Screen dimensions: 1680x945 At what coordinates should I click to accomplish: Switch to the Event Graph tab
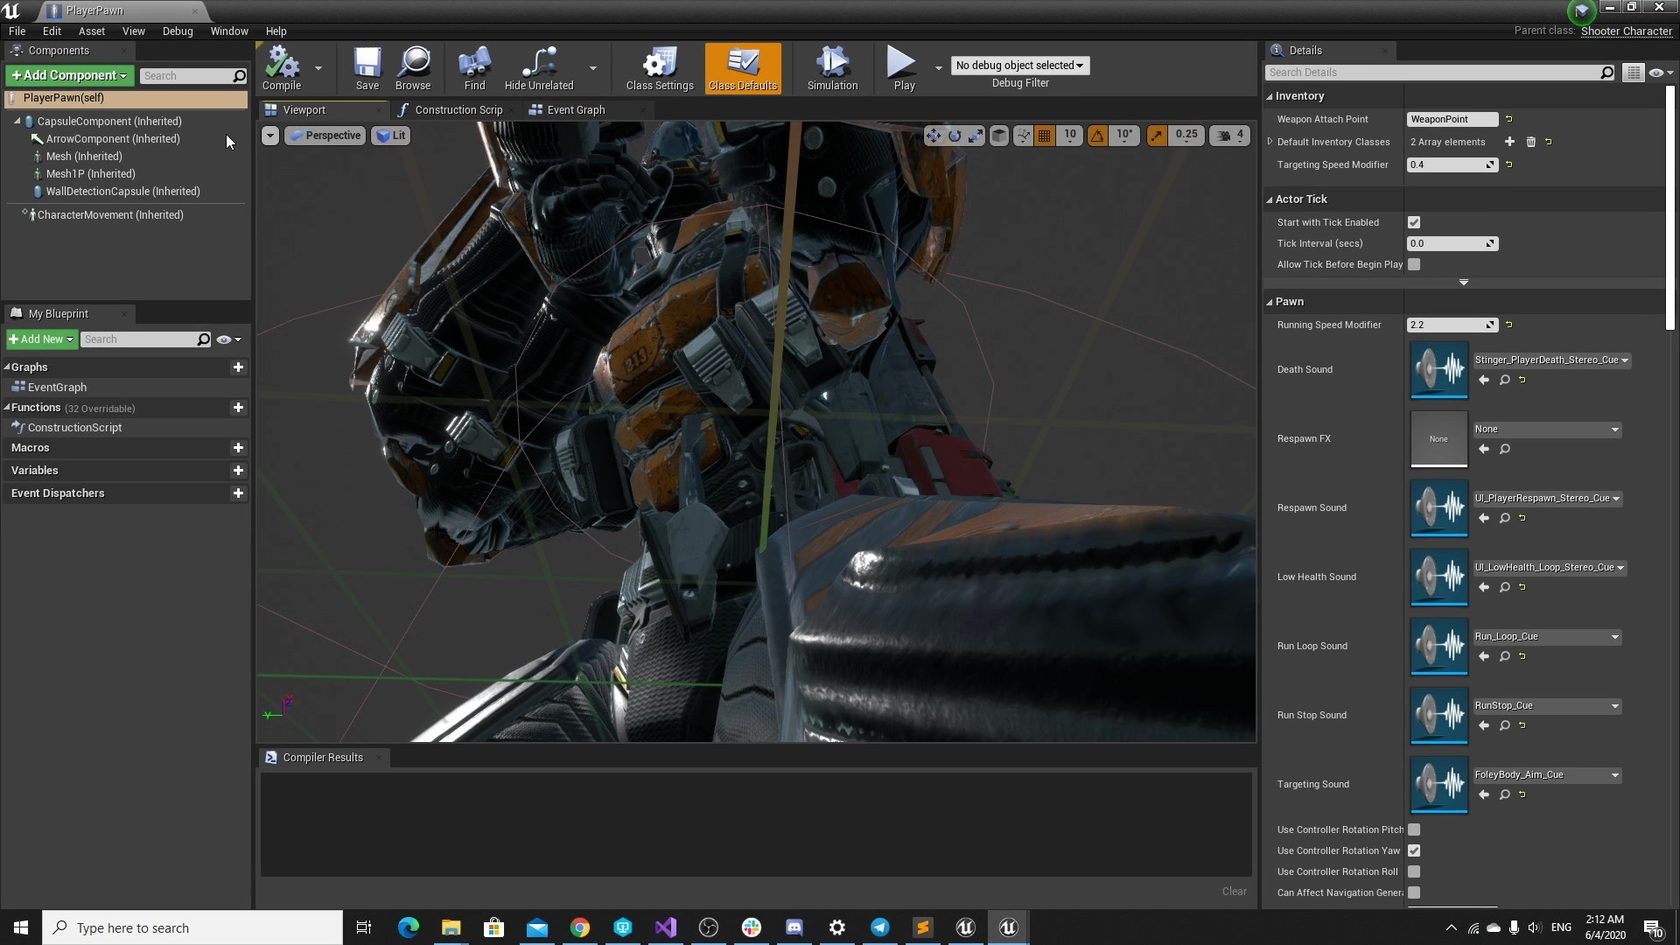coord(575,110)
